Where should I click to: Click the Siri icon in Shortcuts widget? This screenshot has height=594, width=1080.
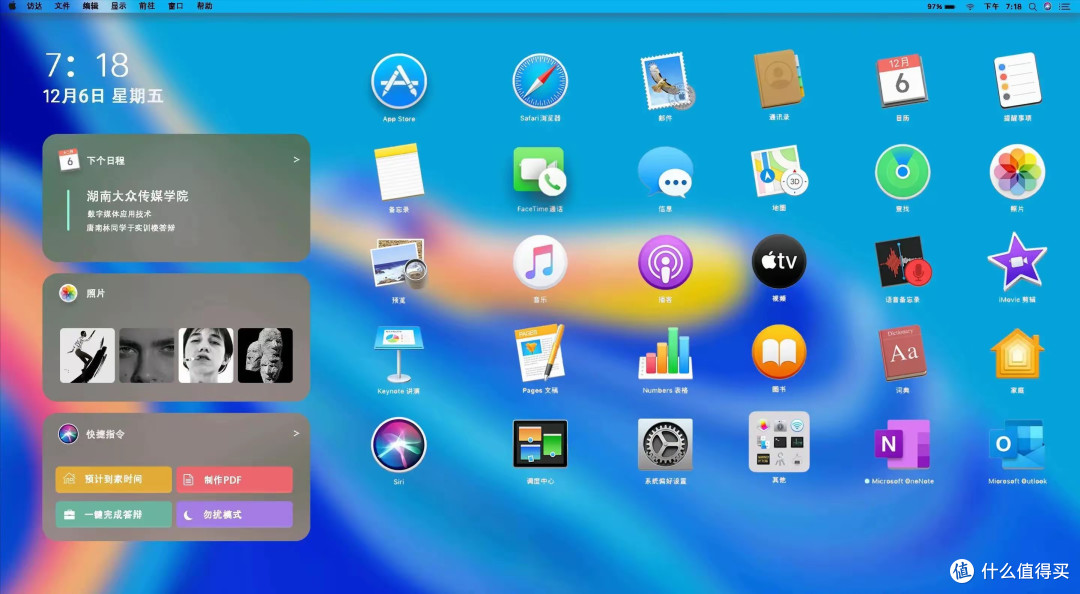pyautogui.click(x=68, y=433)
